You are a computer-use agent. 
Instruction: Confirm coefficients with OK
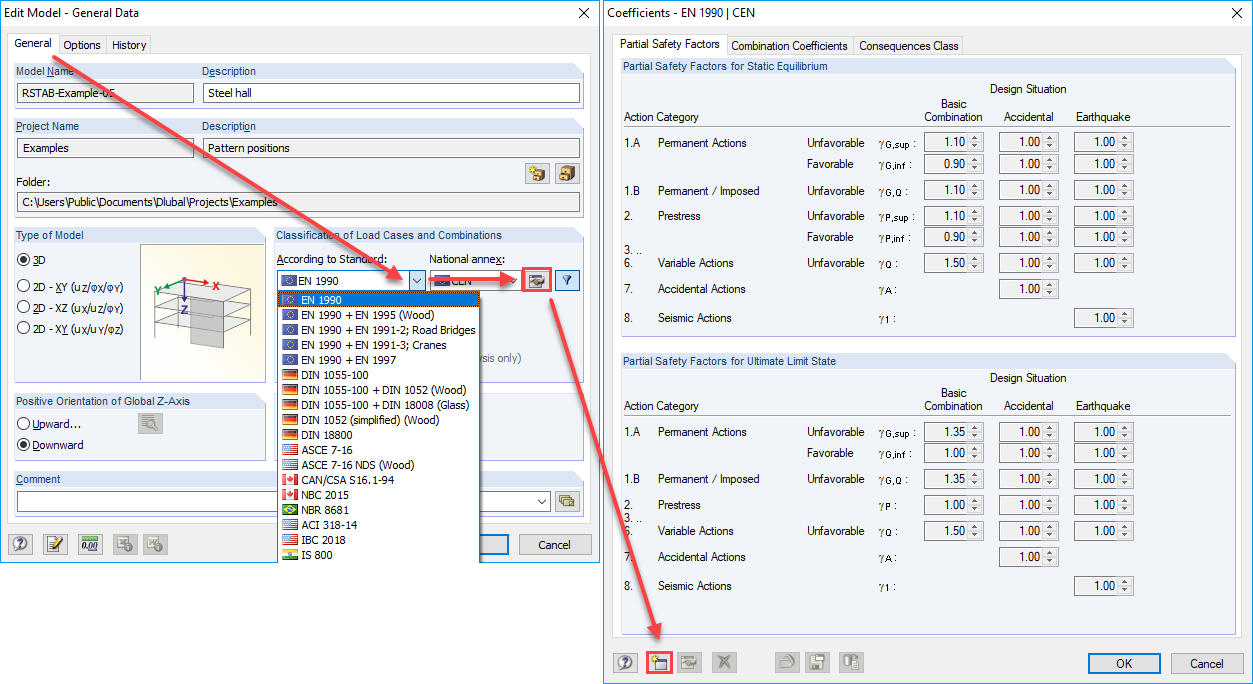coord(1124,663)
